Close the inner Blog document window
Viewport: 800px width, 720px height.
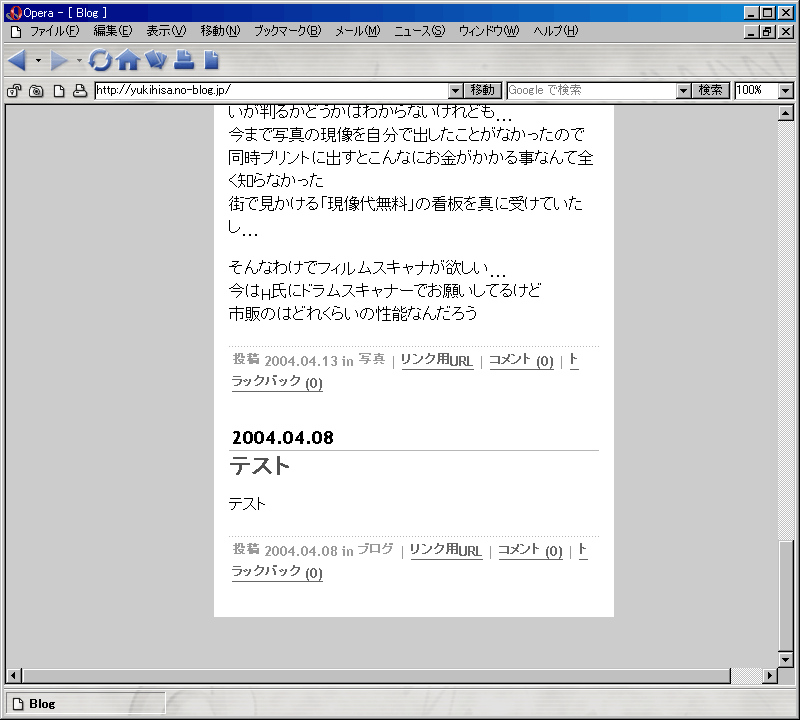pyautogui.click(x=786, y=32)
